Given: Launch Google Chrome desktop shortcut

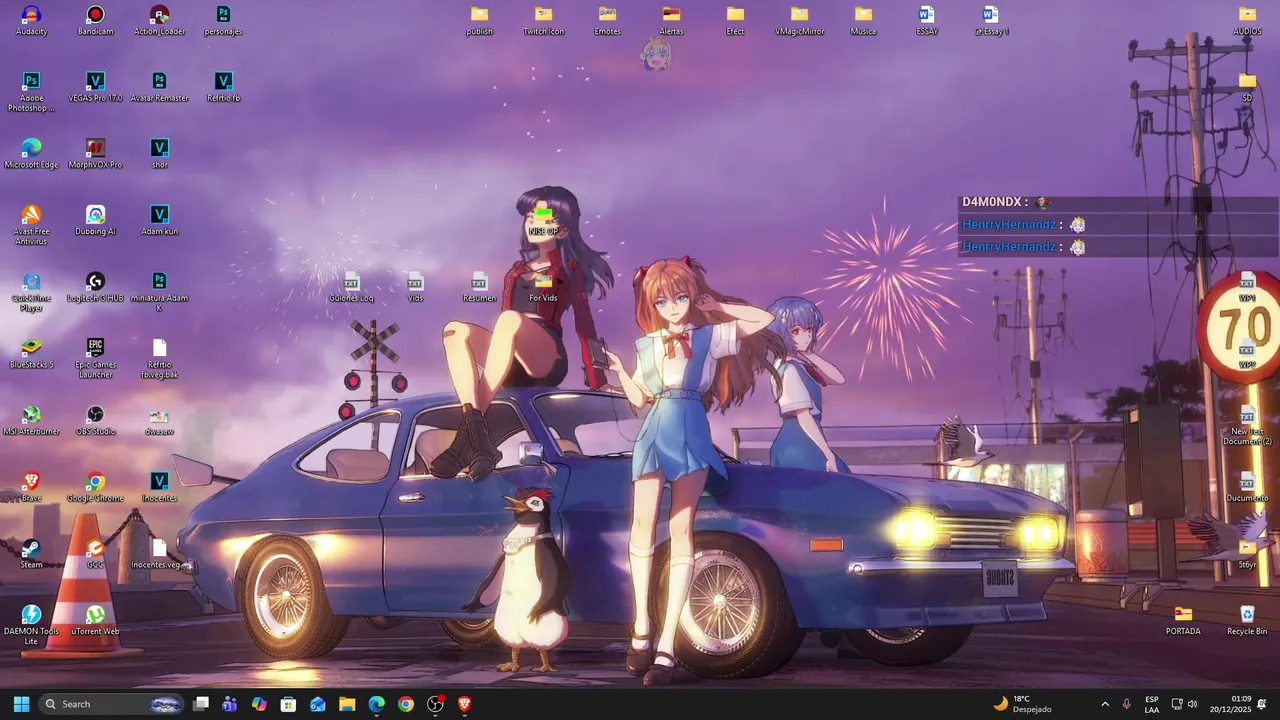Looking at the screenshot, I should click(95, 488).
